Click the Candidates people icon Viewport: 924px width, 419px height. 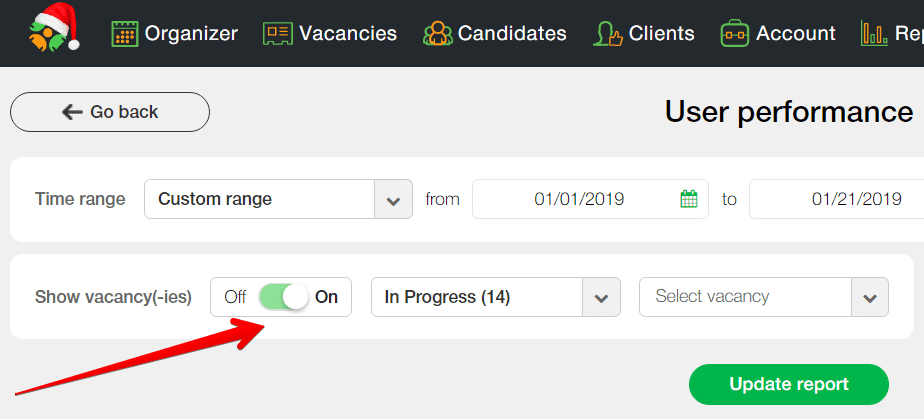[438, 34]
